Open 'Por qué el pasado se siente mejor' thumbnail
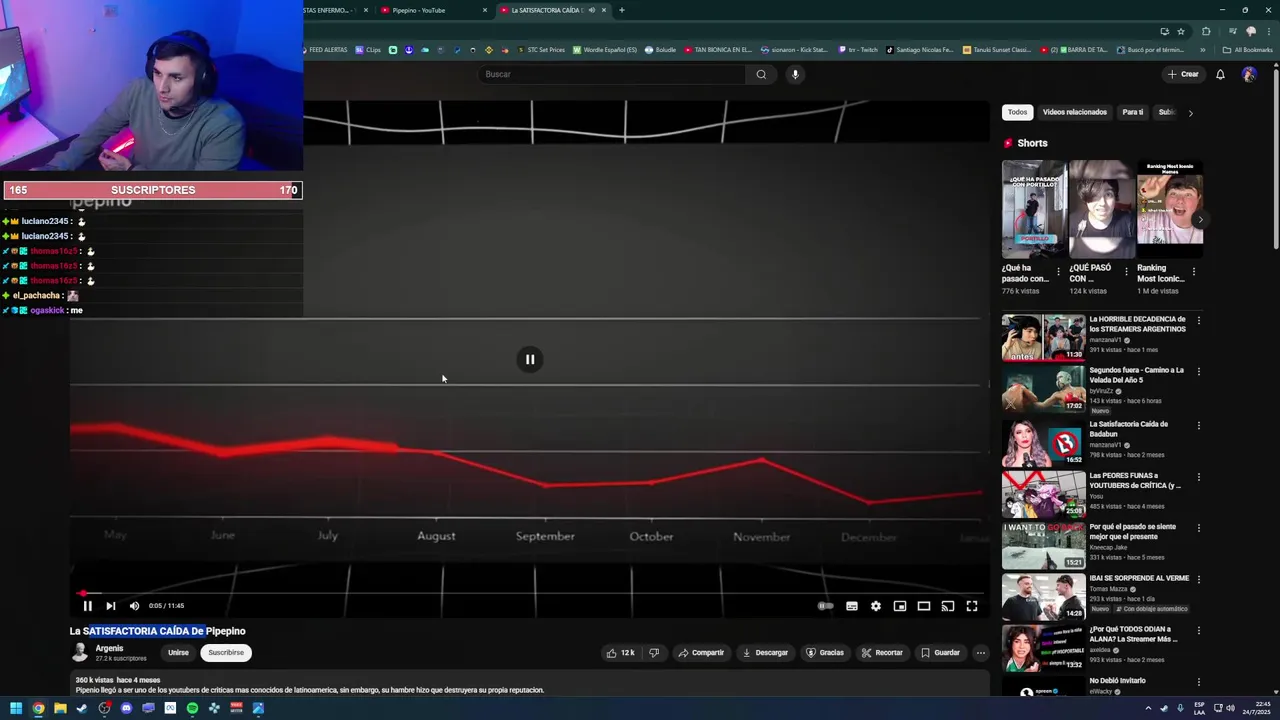The width and height of the screenshot is (1280, 720). [1043, 544]
